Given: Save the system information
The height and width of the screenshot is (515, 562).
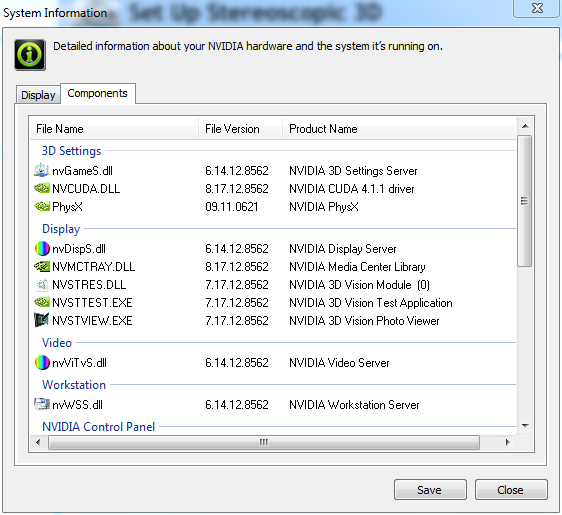Looking at the screenshot, I should click(x=430, y=490).
